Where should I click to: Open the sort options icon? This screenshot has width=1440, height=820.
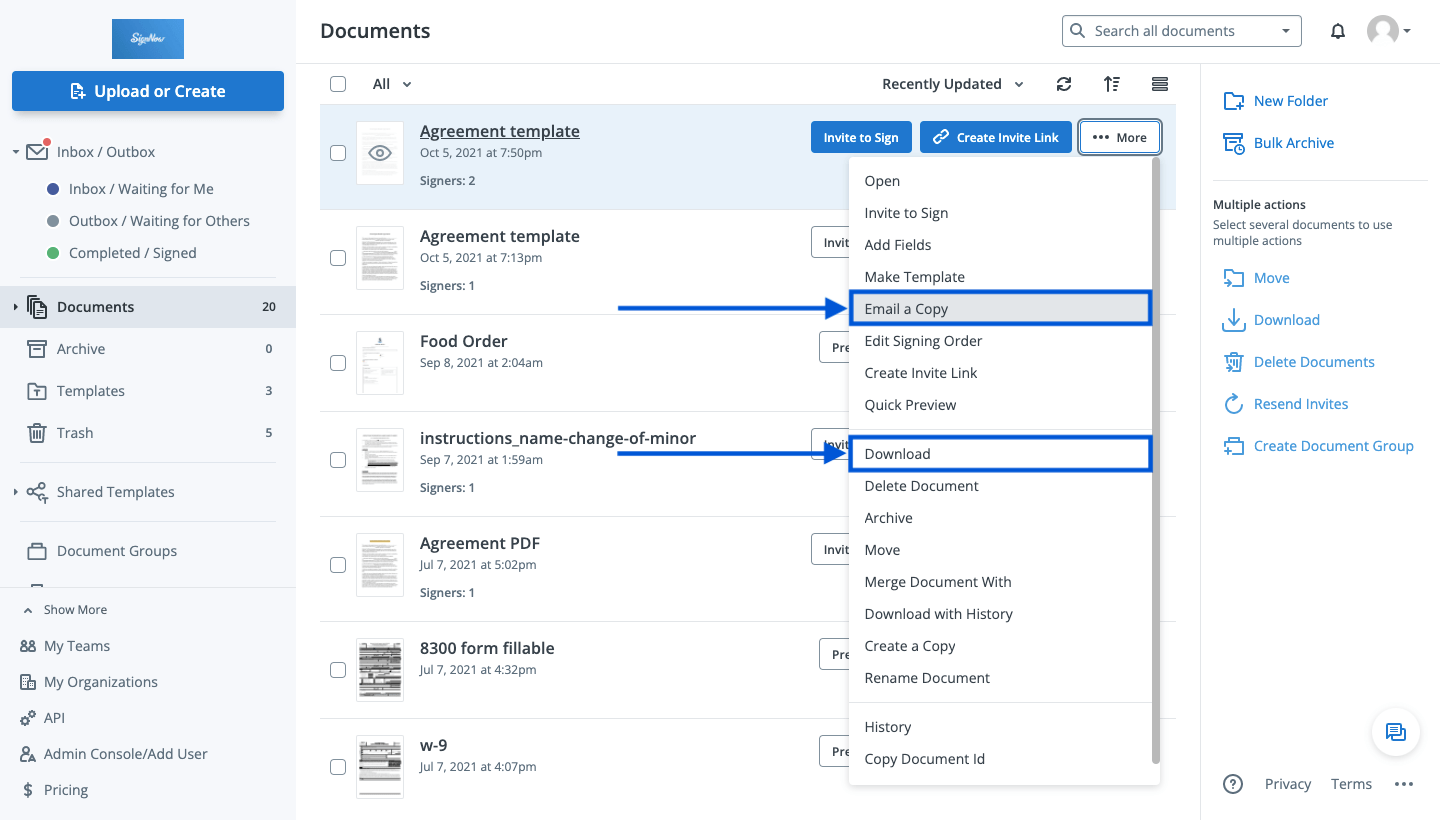pos(1112,84)
